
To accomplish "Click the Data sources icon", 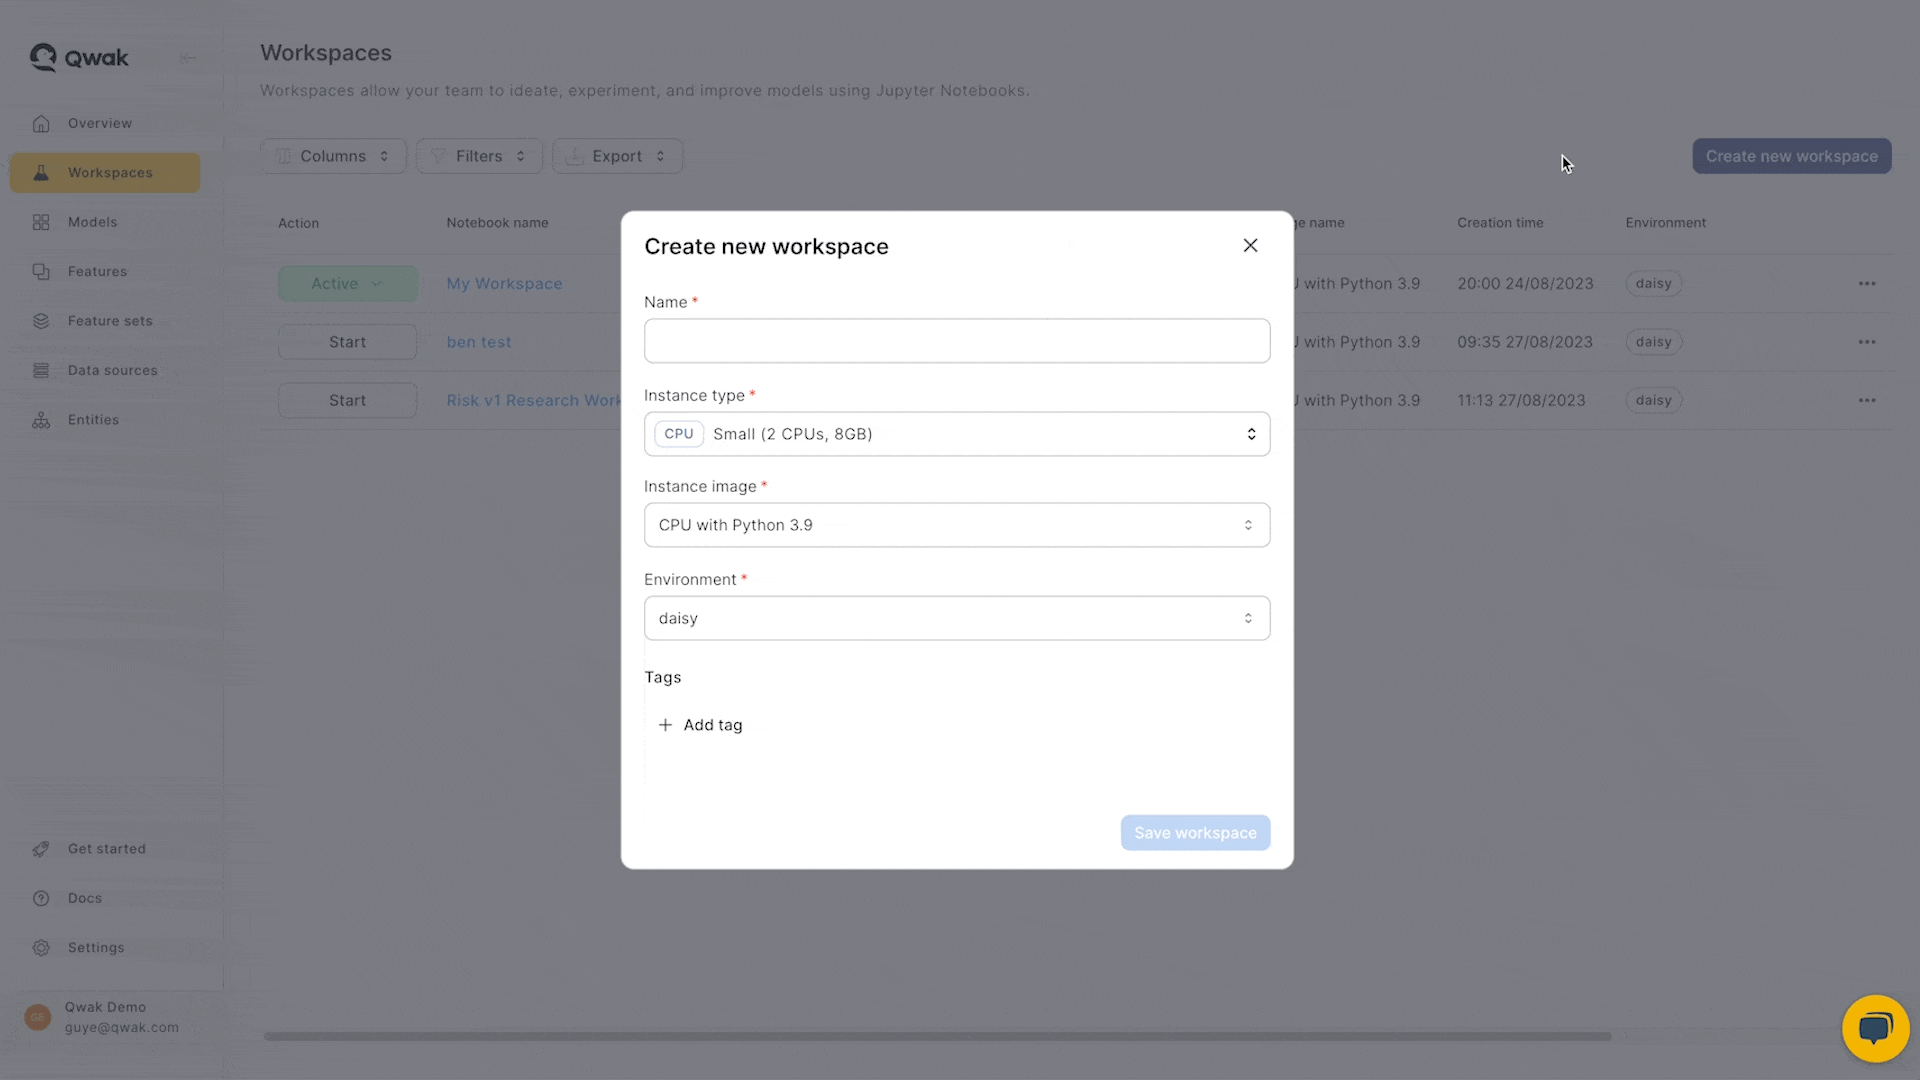I will (41, 370).
